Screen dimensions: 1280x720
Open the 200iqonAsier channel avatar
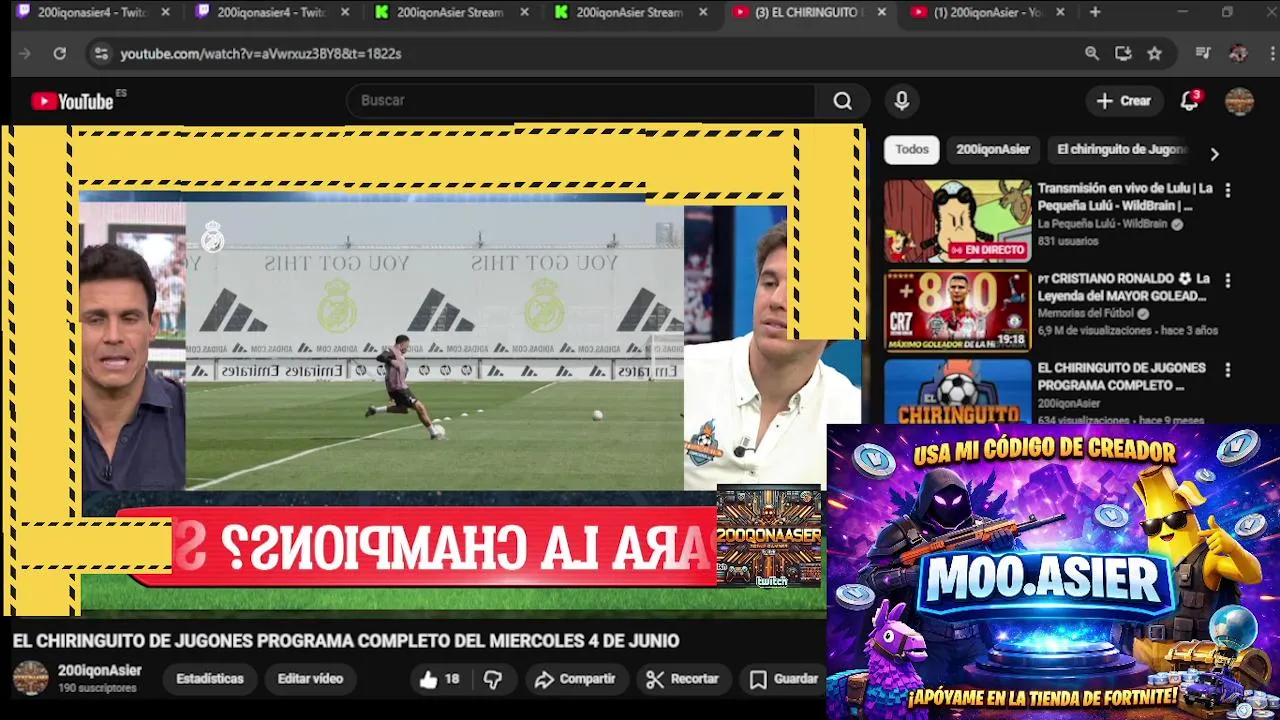tap(30, 678)
